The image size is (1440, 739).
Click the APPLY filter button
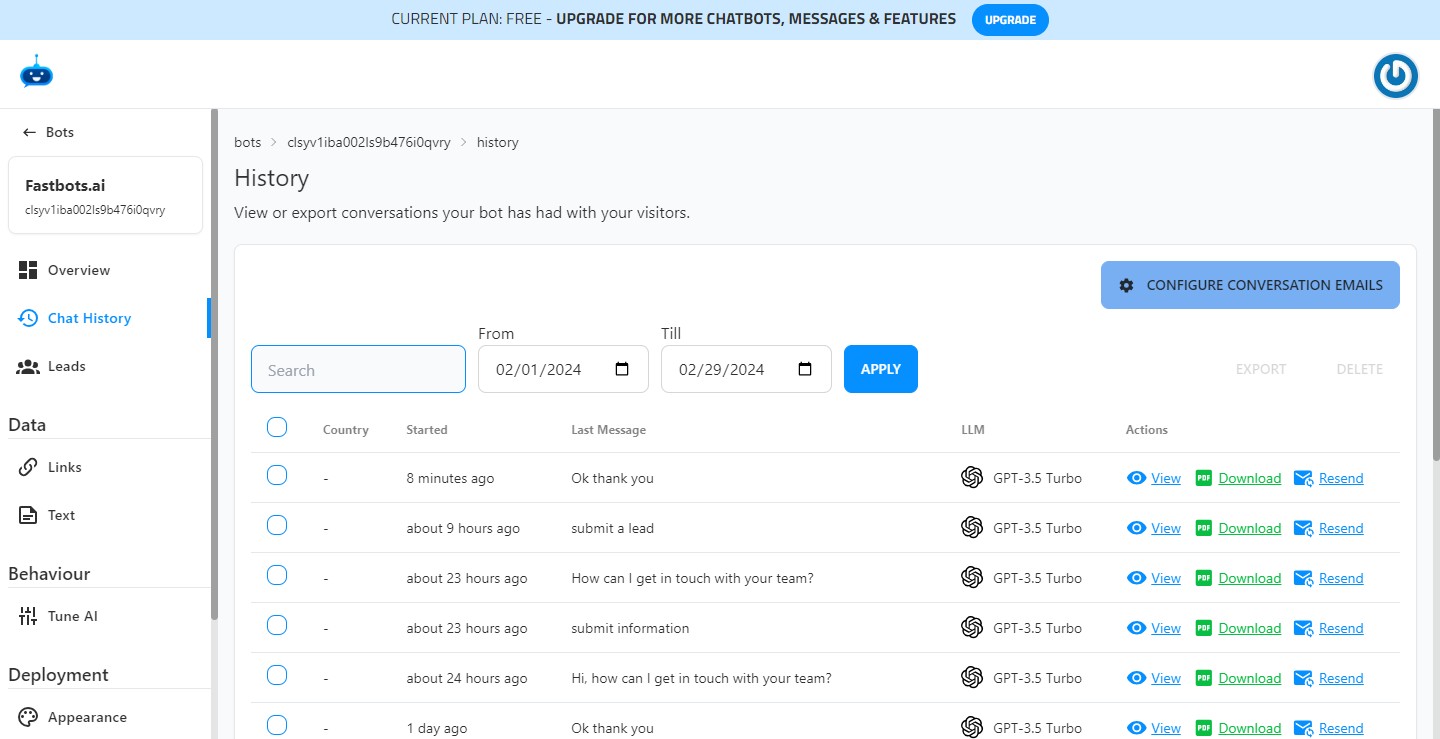pos(880,368)
